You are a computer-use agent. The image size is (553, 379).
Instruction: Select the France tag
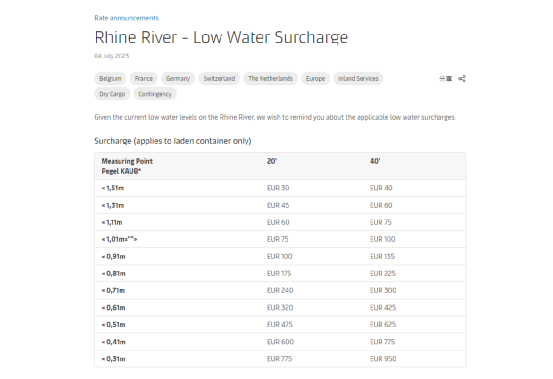coord(144,78)
